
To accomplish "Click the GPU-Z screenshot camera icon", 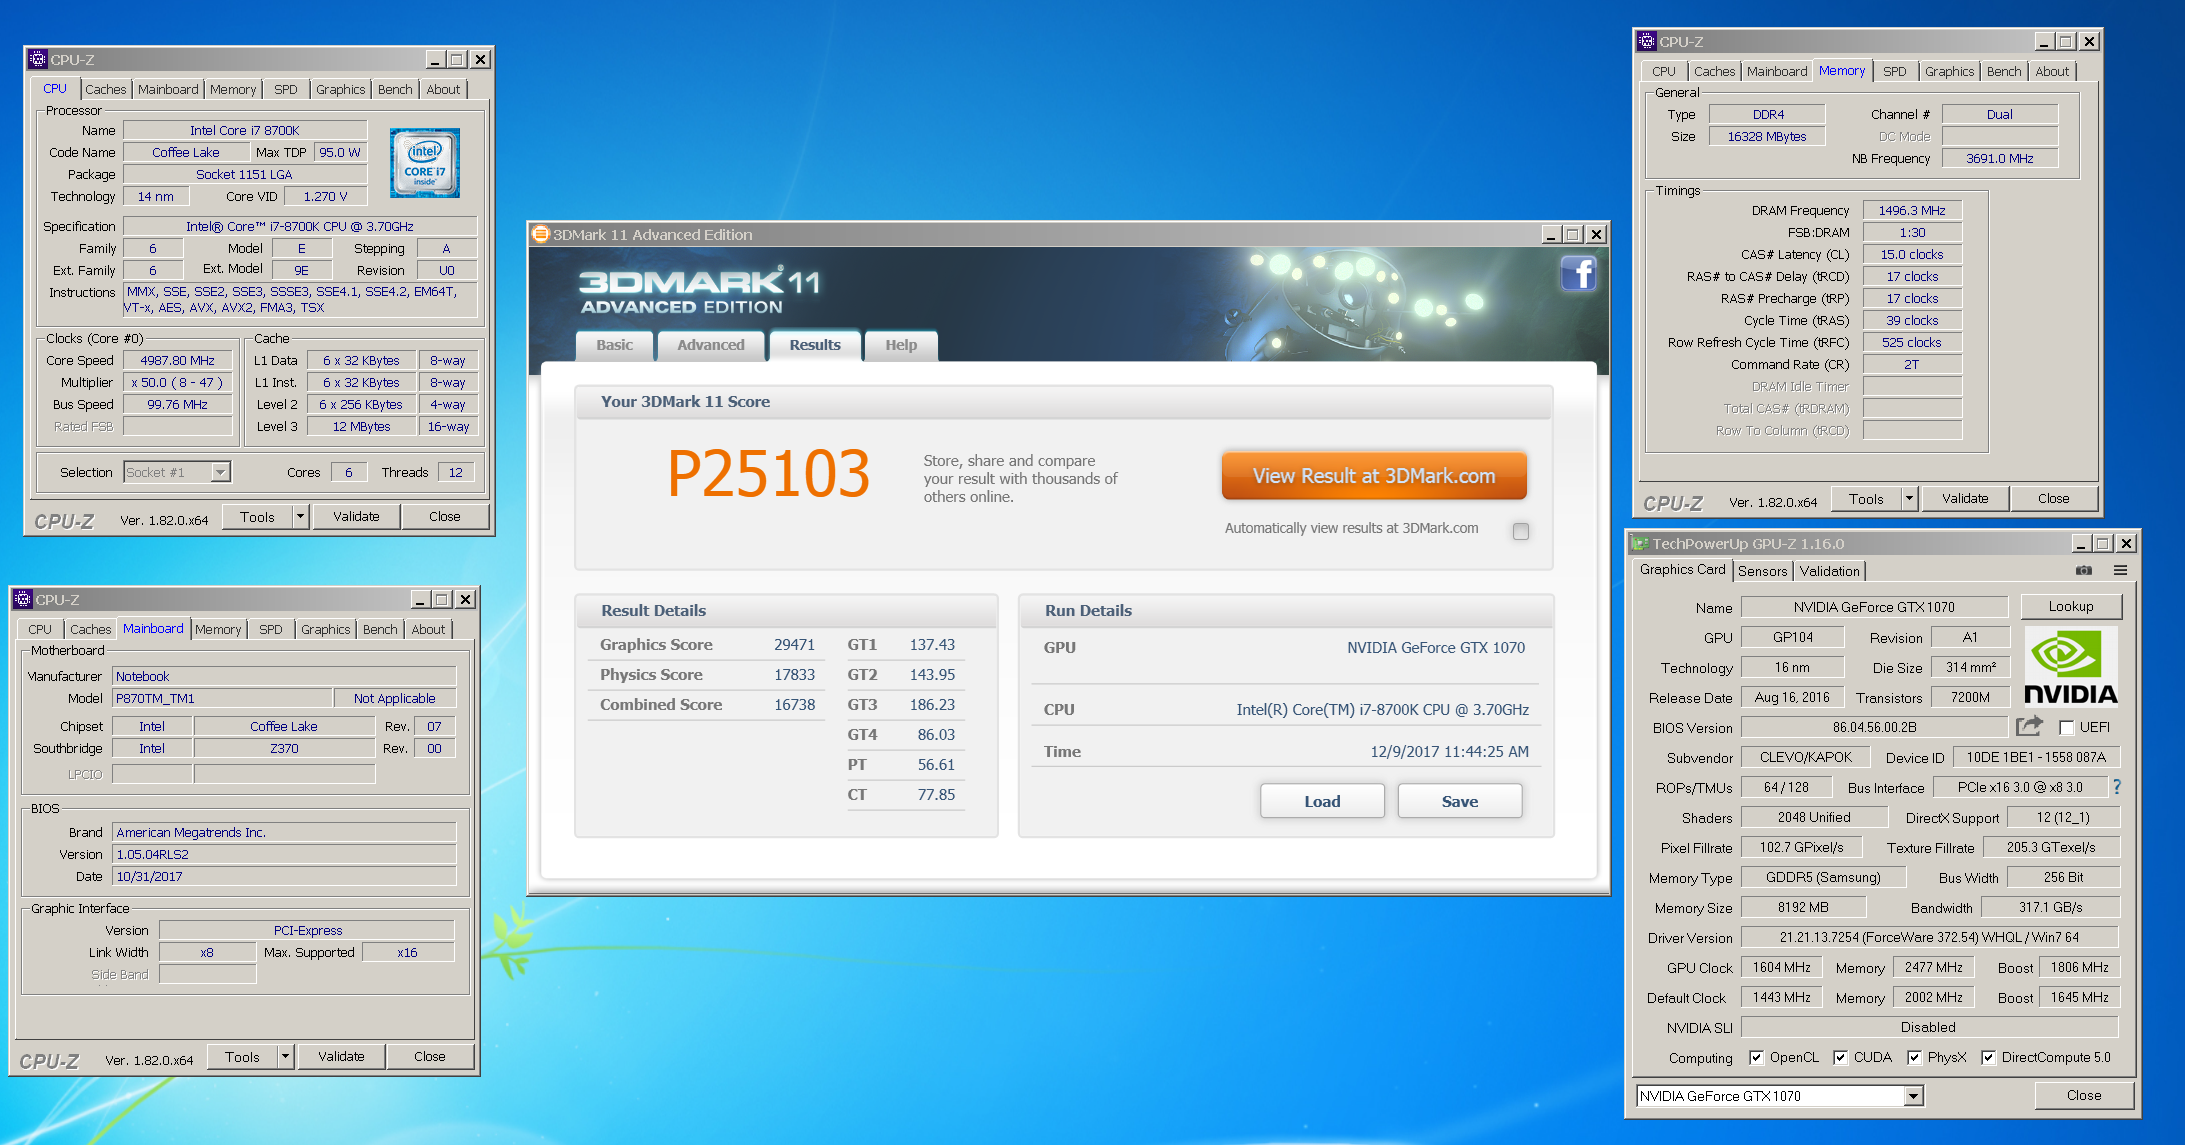I will point(2083,570).
